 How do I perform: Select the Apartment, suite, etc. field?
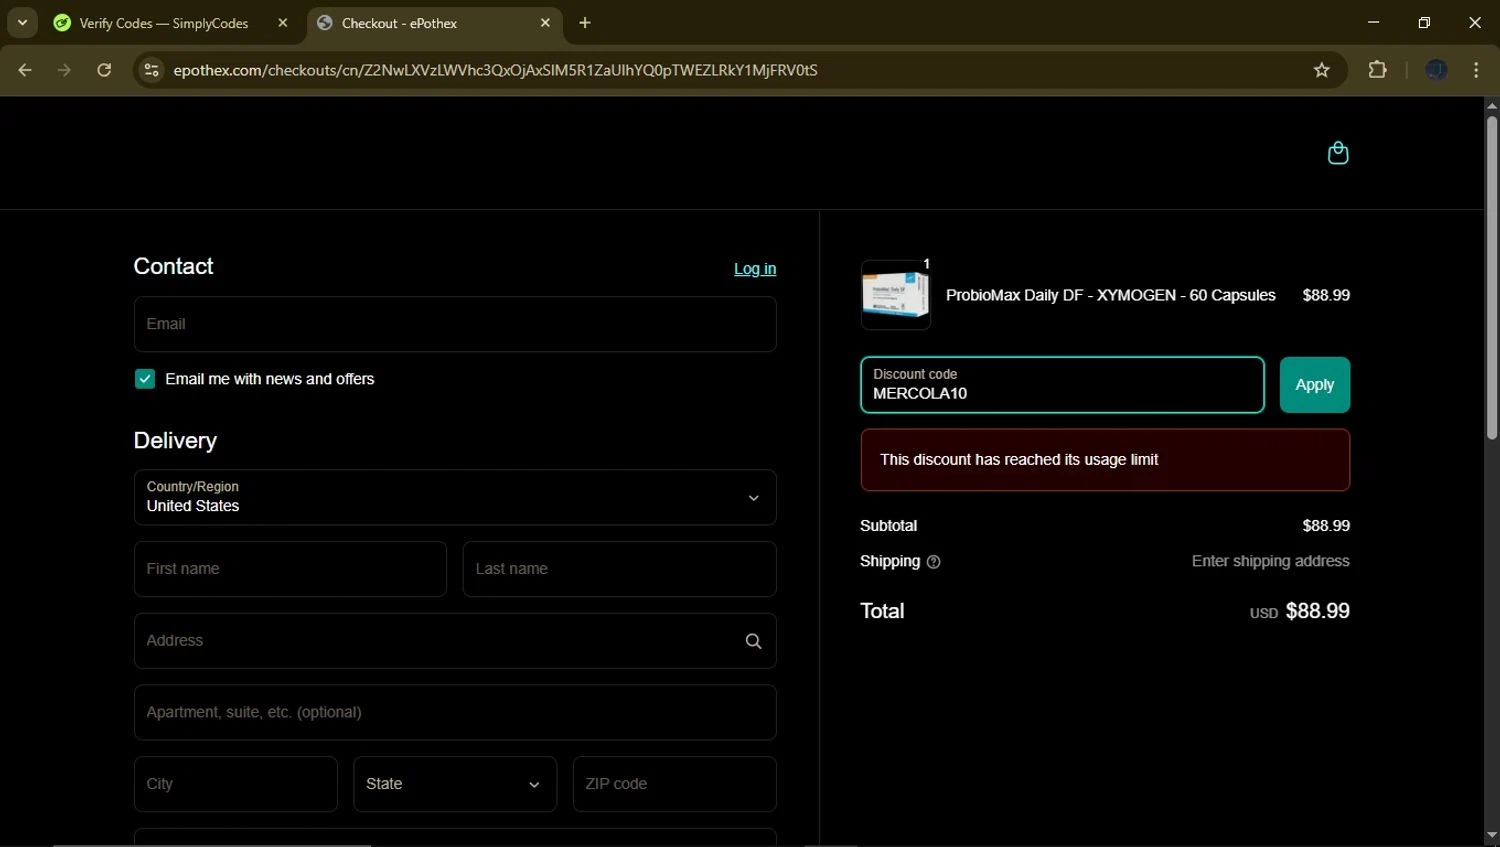[455, 712]
